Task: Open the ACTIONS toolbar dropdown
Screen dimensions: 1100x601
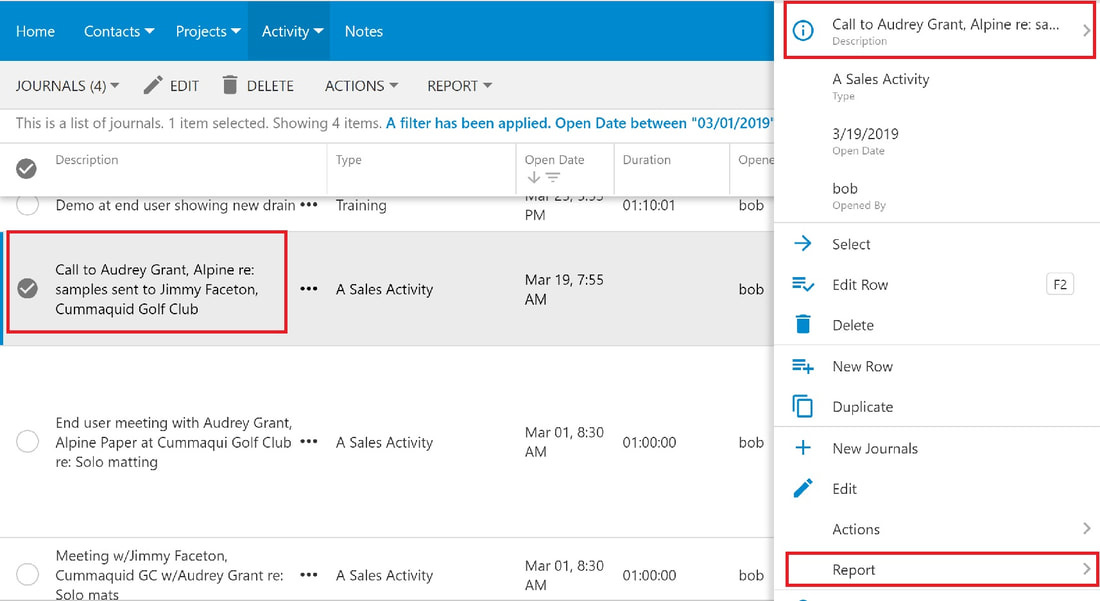Action: pyautogui.click(x=361, y=86)
